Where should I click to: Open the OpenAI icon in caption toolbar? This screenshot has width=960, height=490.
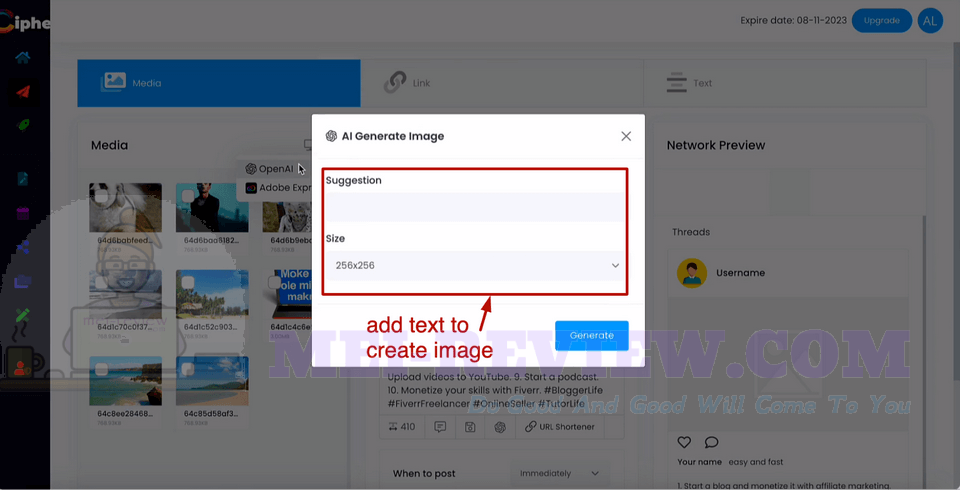pyautogui.click(x=500, y=427)
